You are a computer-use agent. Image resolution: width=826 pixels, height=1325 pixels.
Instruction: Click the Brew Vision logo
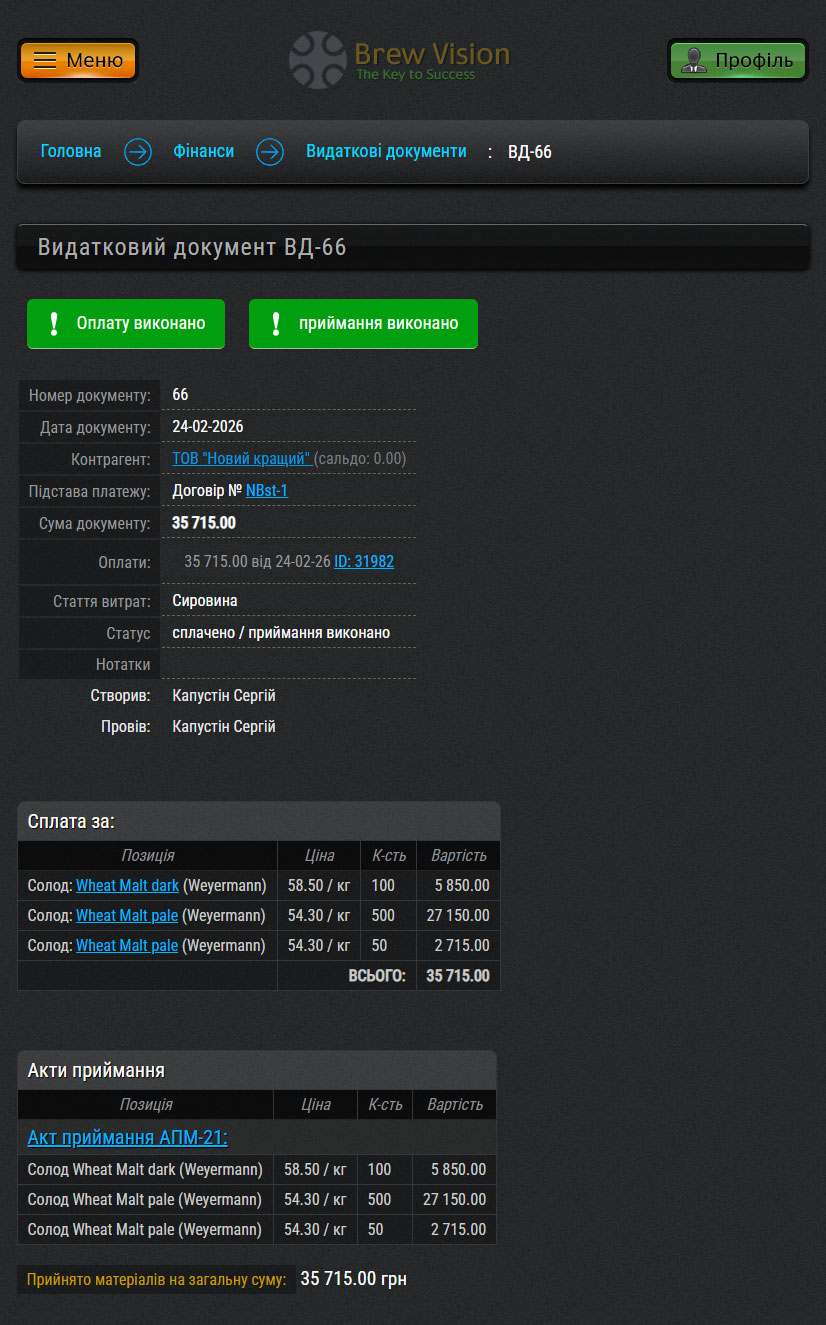click(400, 60)
